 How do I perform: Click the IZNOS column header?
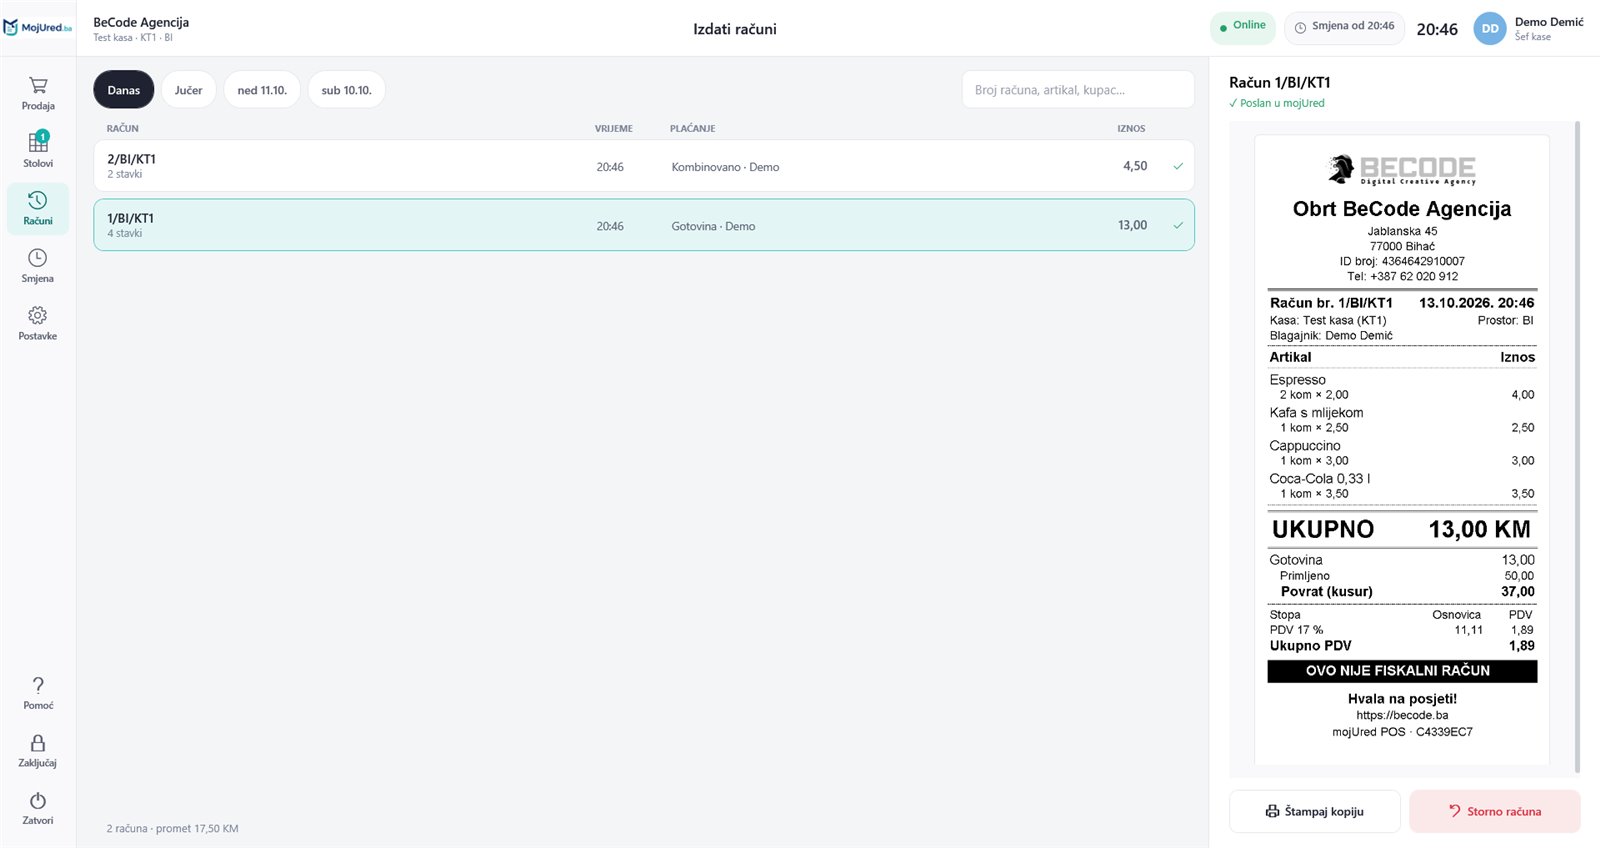[x=1131, y=129]
